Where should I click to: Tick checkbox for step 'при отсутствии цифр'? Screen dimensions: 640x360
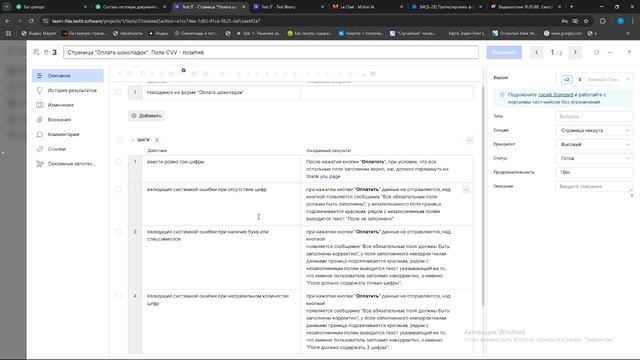click(119, 189)
